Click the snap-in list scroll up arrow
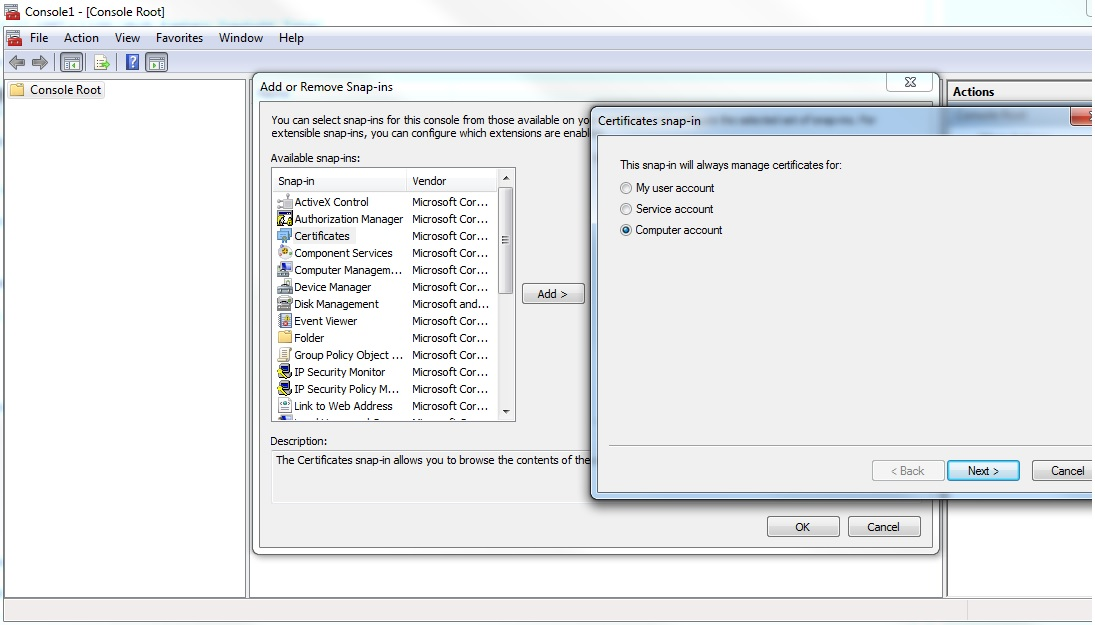The width and height of the screenshot is (1095, 625). tap(506, 178)
